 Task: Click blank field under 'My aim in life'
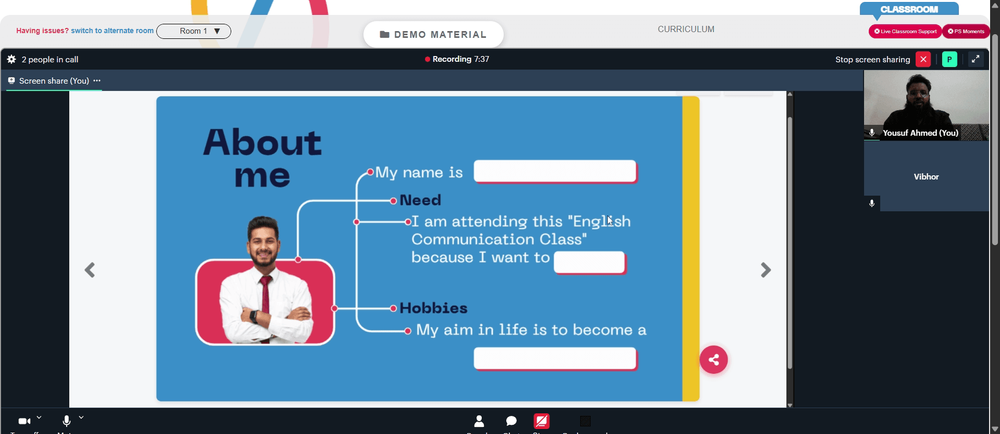(x=555, y=358)
